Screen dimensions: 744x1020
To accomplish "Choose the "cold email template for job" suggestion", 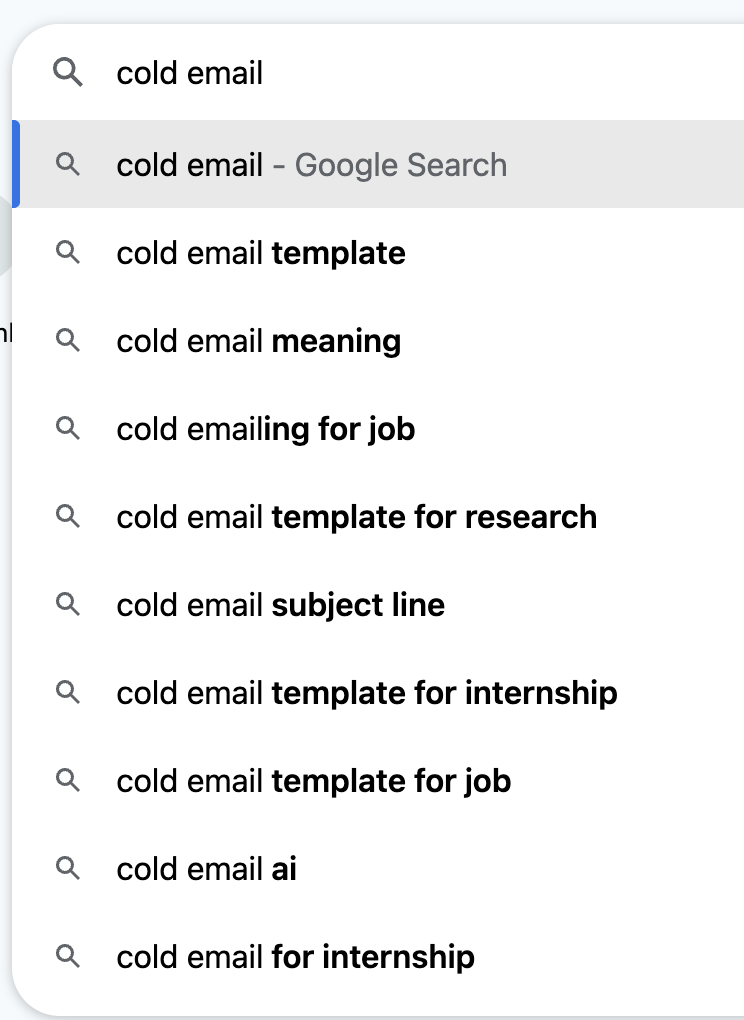I will point(314,781).
